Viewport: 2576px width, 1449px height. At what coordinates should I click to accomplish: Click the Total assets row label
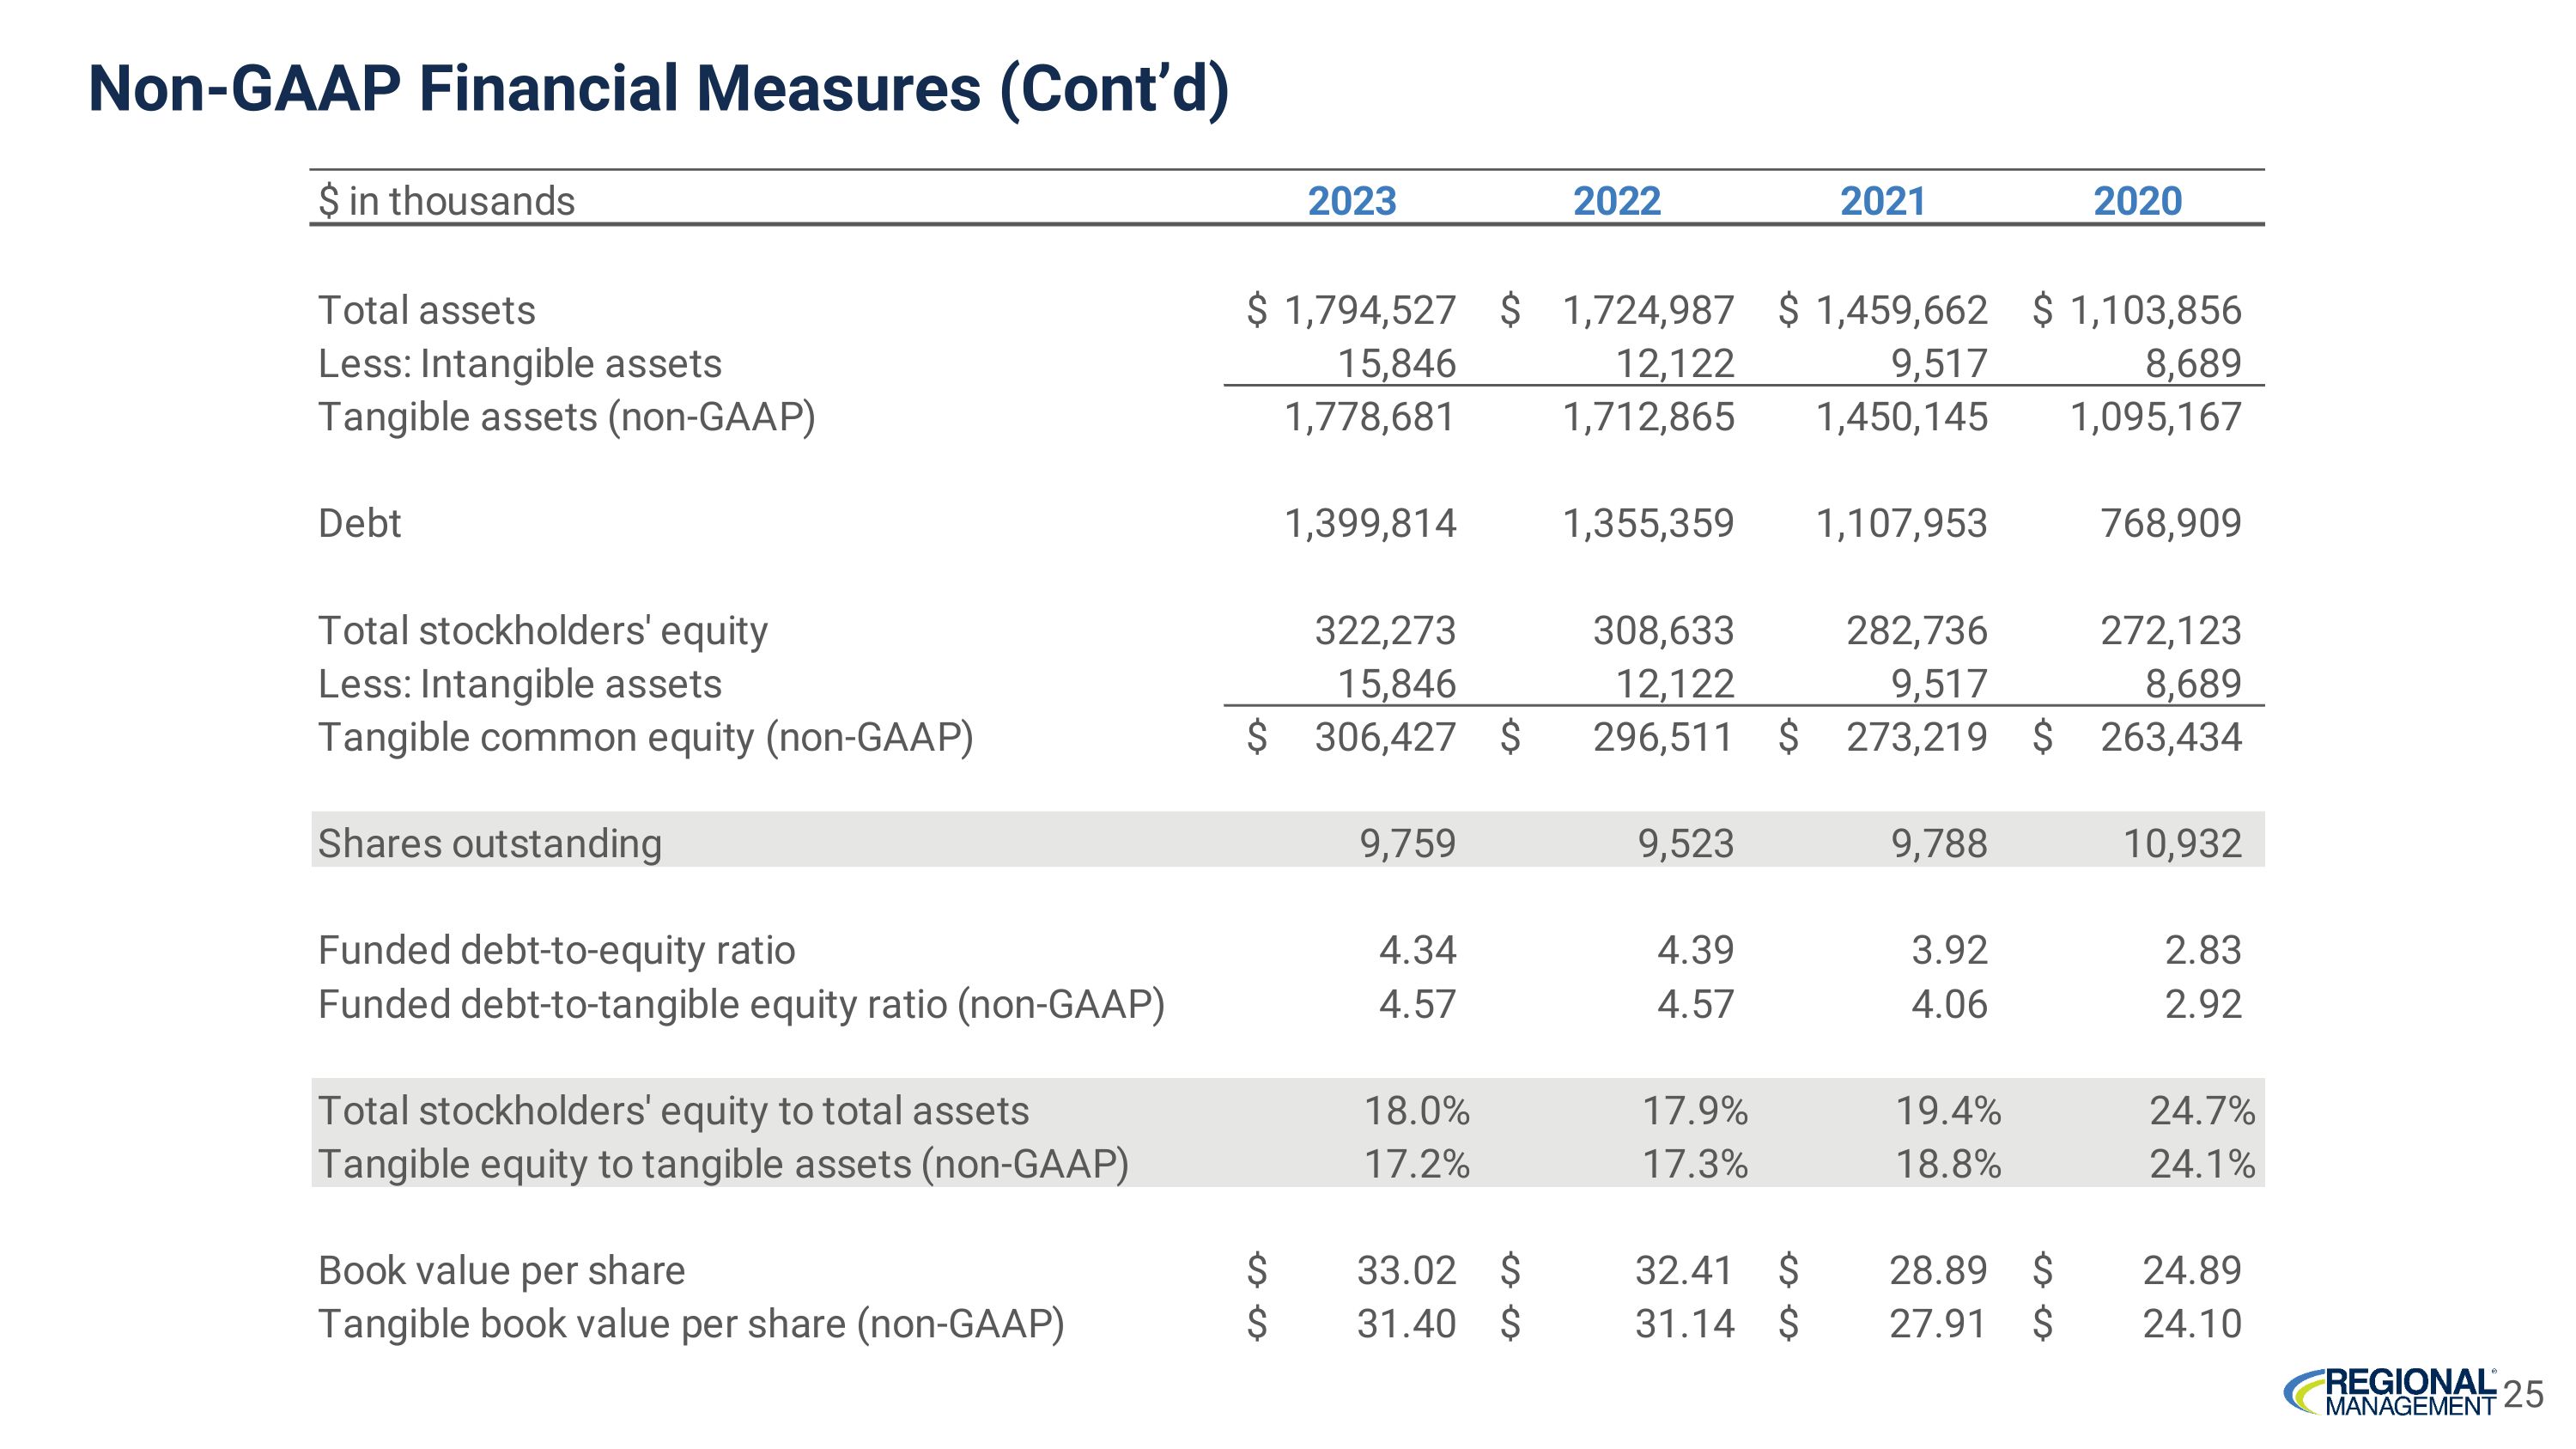(x=426, y=310)
